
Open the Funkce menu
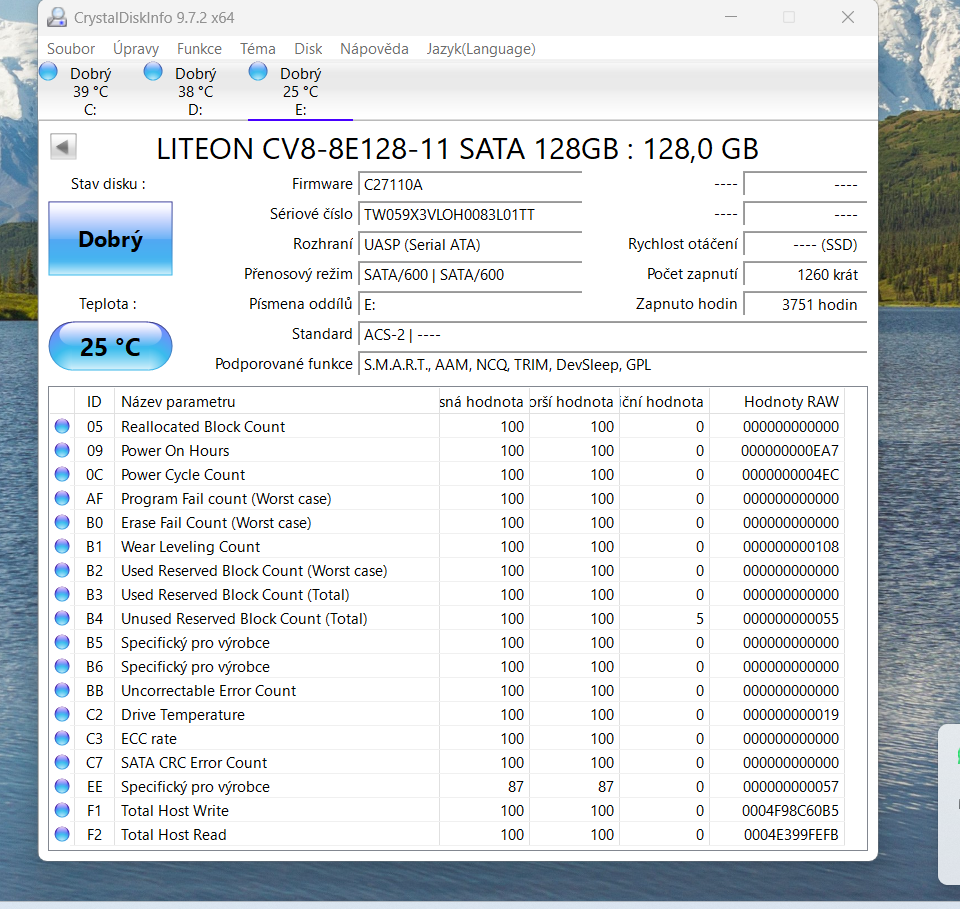coord(199,48)
